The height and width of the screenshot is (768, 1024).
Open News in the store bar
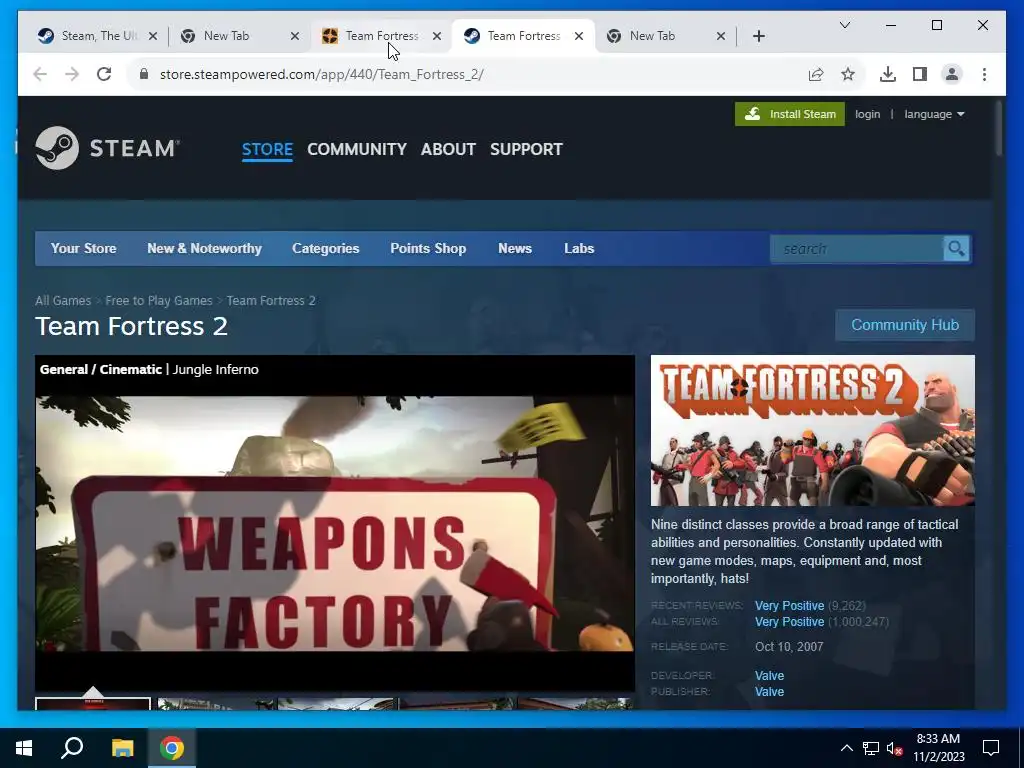515,248
